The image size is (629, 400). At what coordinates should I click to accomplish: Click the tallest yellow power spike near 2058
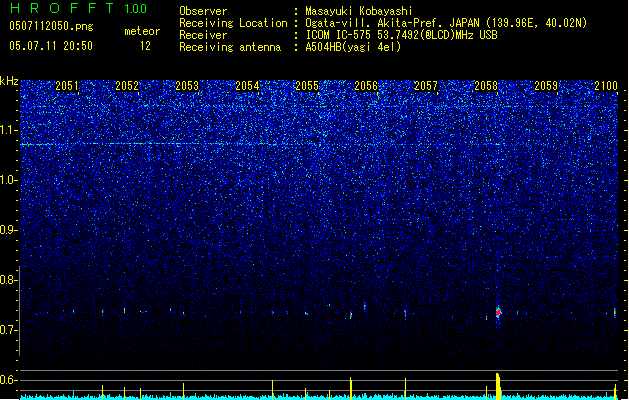[x=498, y=386]
